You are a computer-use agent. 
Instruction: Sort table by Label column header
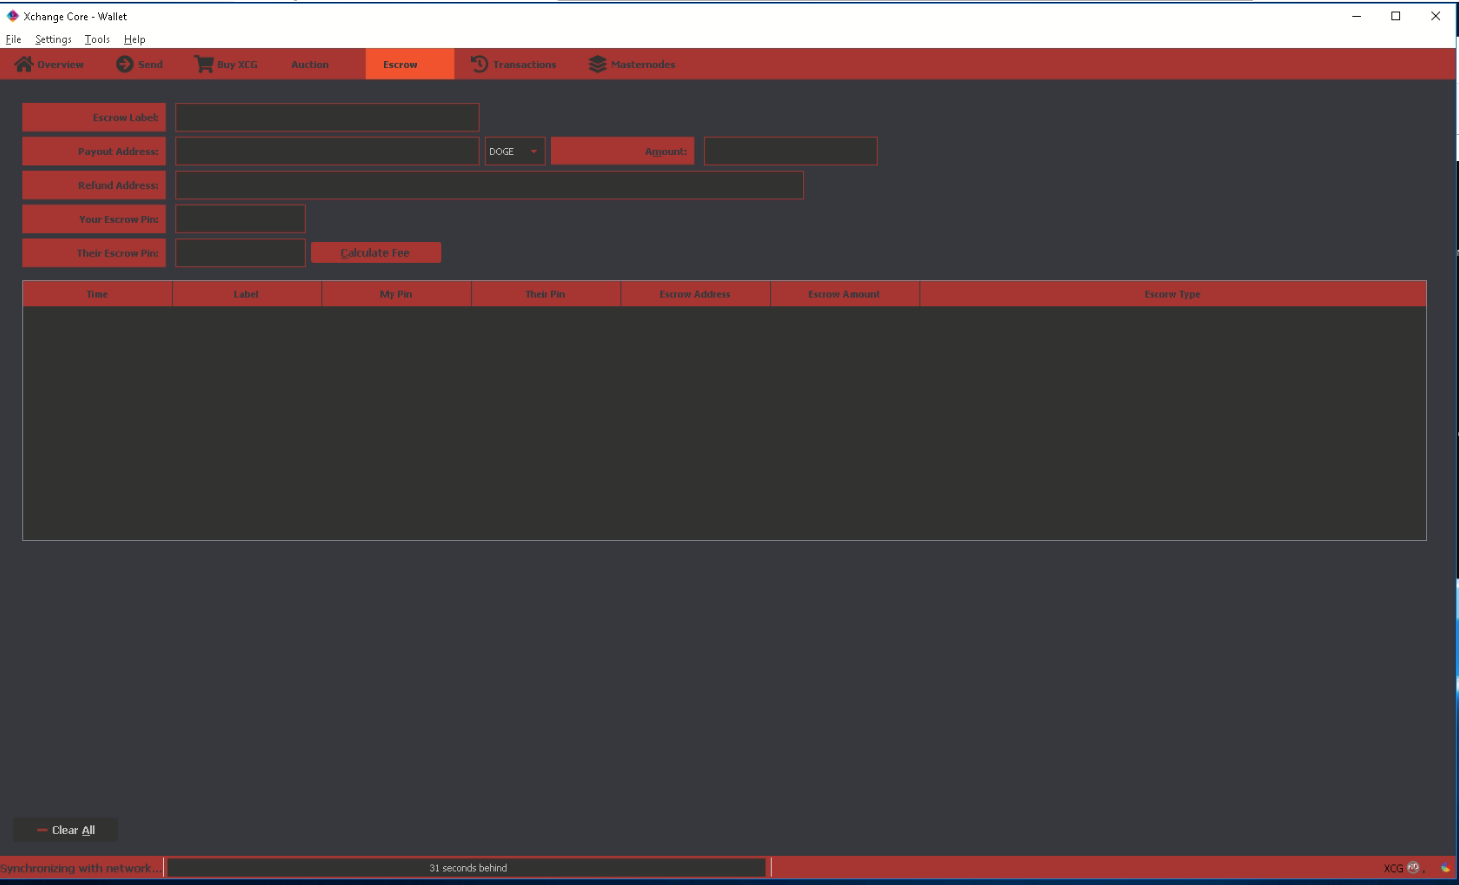[x=247, y=294]
